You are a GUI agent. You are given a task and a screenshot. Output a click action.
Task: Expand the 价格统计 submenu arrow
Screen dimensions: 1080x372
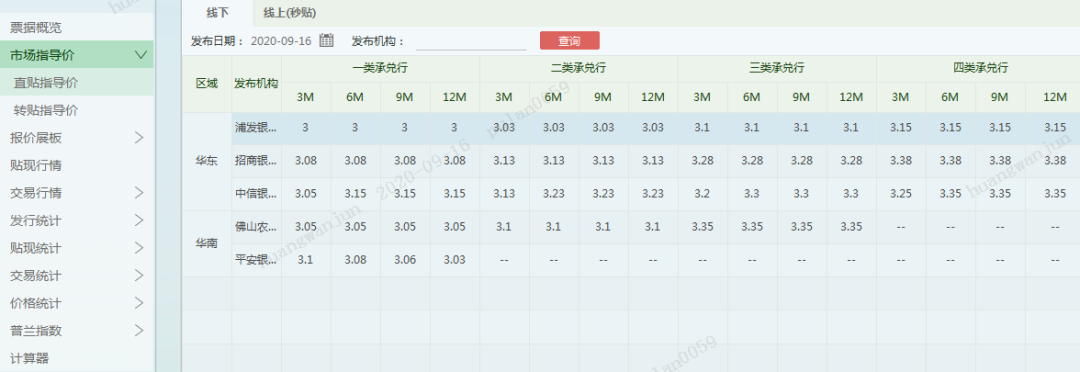coord(140,303)
